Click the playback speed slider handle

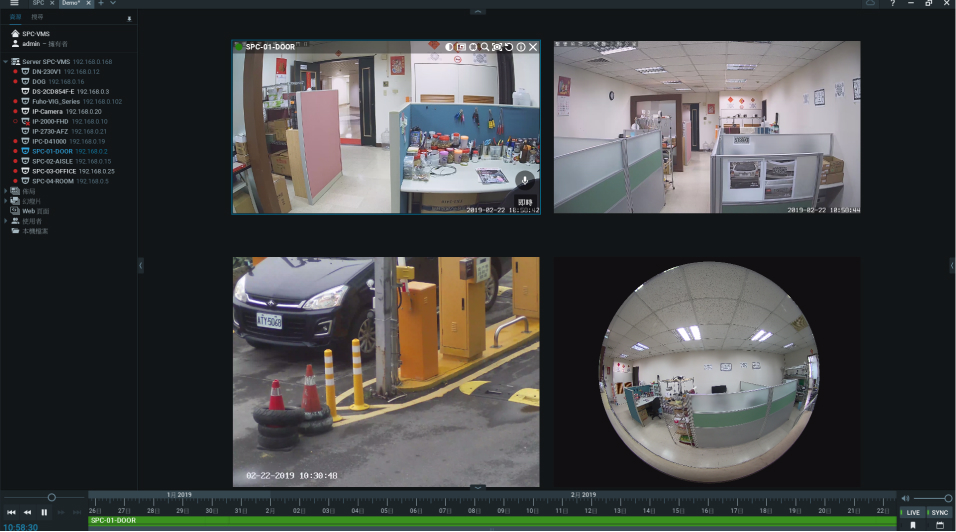point(52,497)
